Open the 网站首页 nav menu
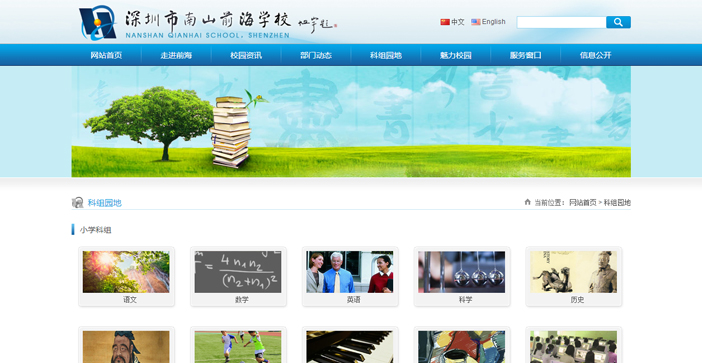702x363 pixels. click(106, 56)
